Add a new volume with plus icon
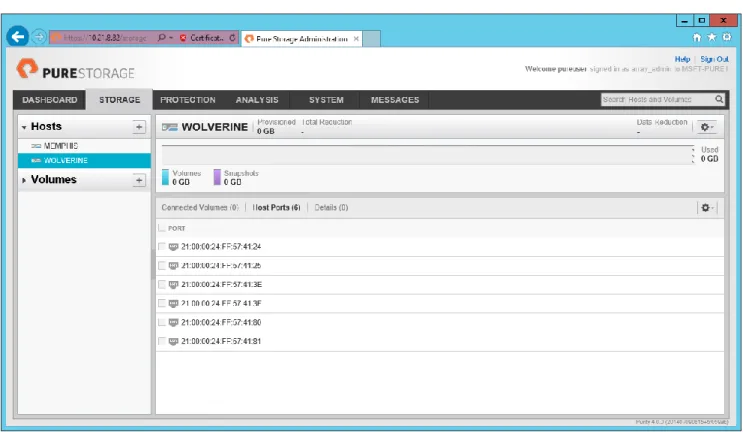The height and width of the screenshot is (432, 743). [139, 180]
